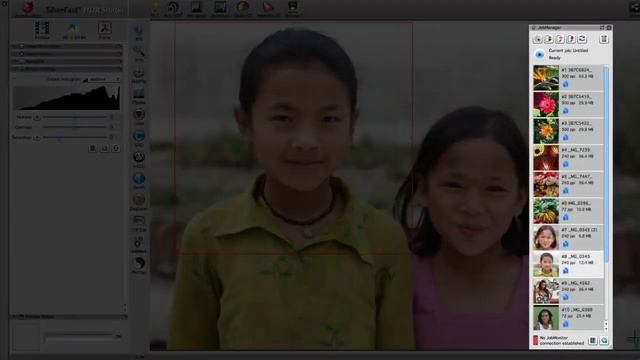The width and height of the screenshot is (640, 360).
Task: Click blue magnifier icon at JobManager bottom
Action: 604,340
